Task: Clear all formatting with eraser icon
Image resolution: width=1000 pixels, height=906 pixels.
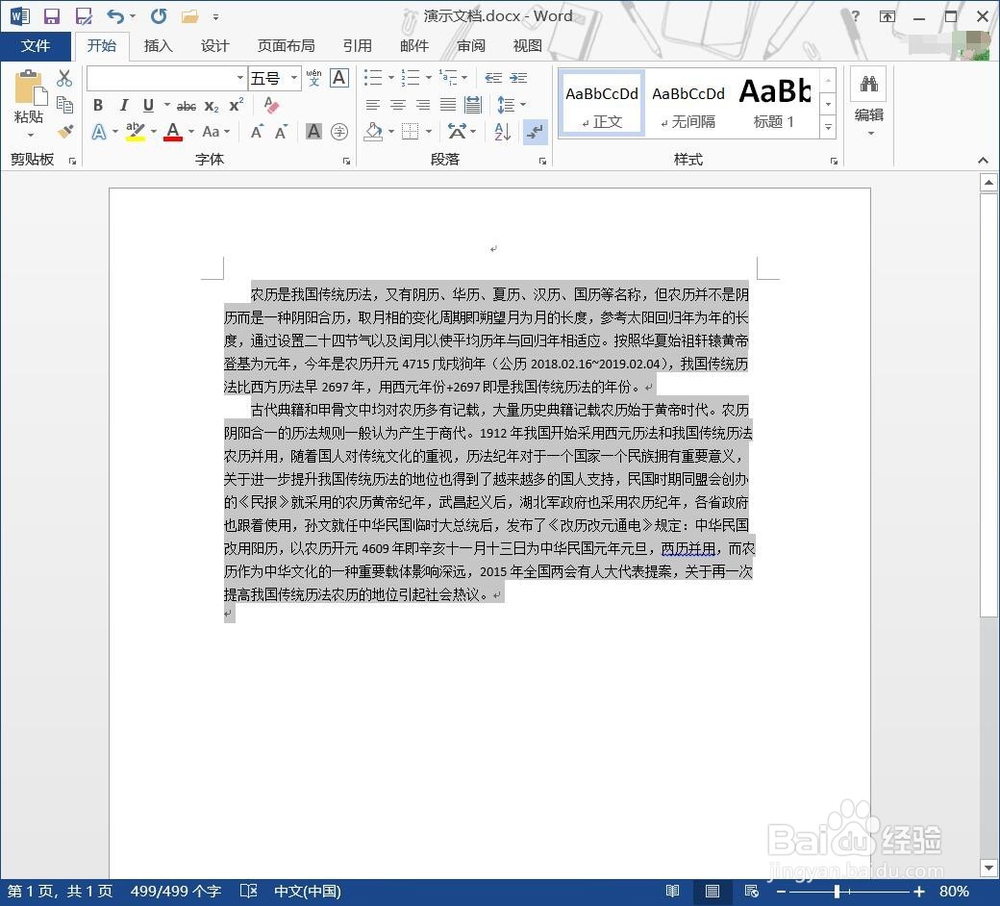Action: [271, 105]
